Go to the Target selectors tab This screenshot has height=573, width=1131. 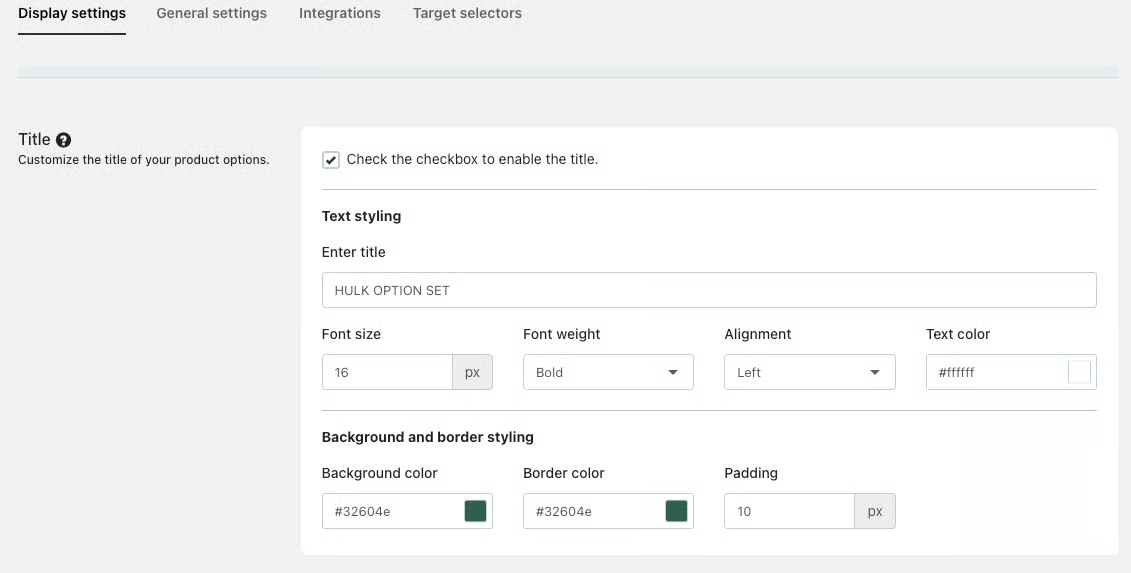(467, 14)
